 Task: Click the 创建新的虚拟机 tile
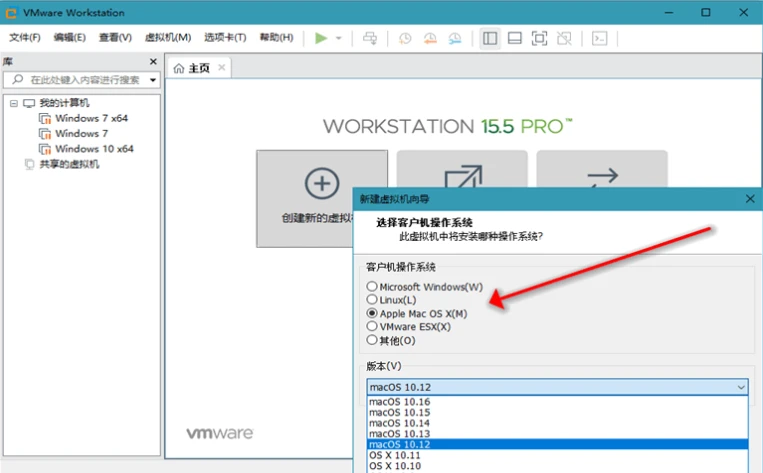[x=322, y=199]
